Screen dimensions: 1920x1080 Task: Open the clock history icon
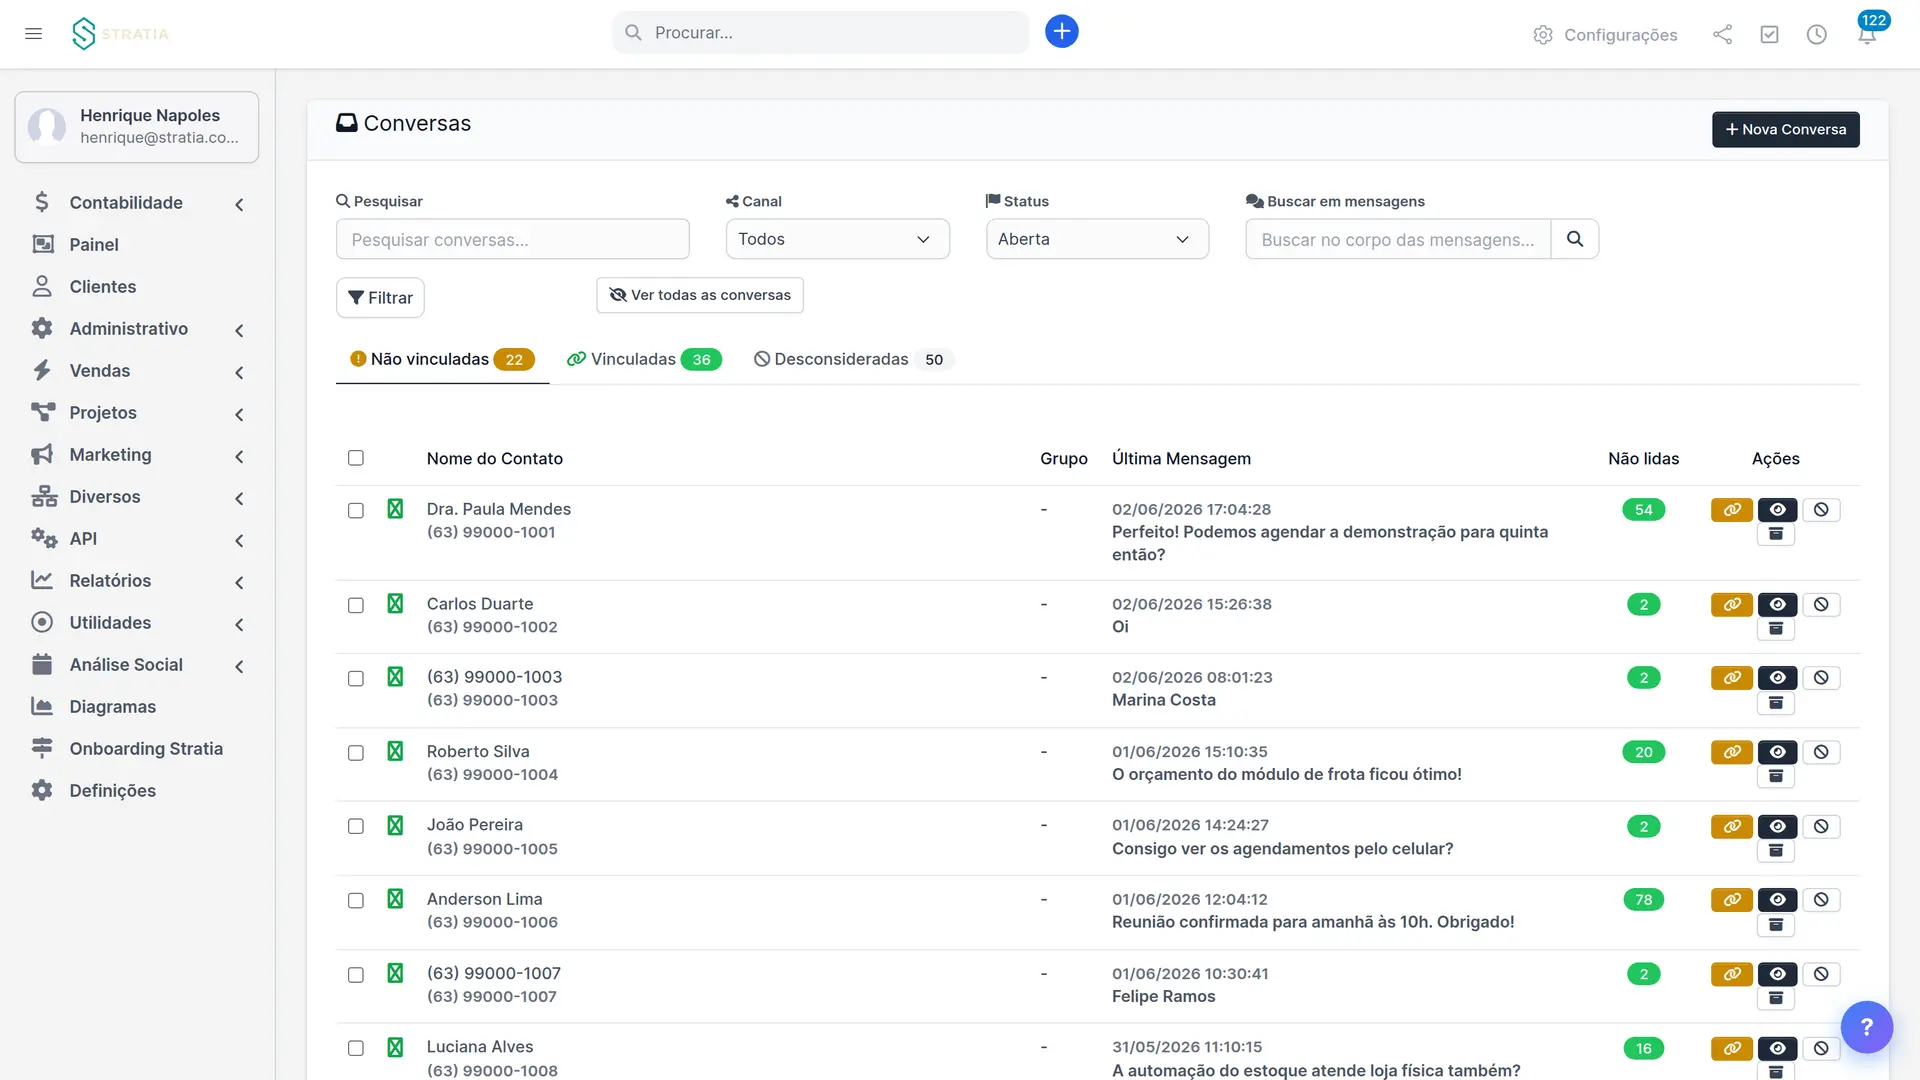click(1816, 35)
